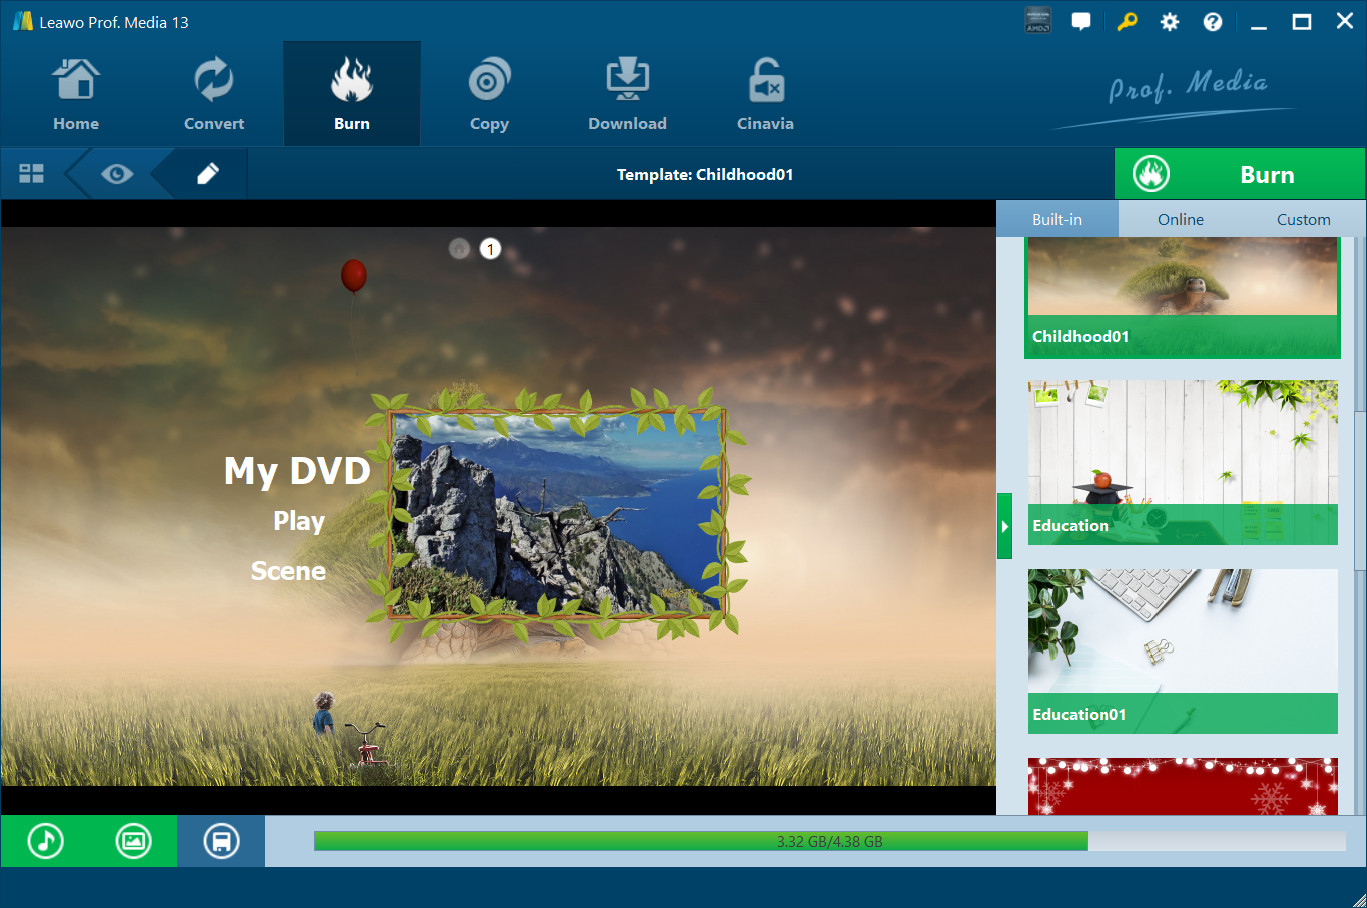The image size is (1367, 908).
Task: Switch to the Online templates tab
Action: [1180, 219]
